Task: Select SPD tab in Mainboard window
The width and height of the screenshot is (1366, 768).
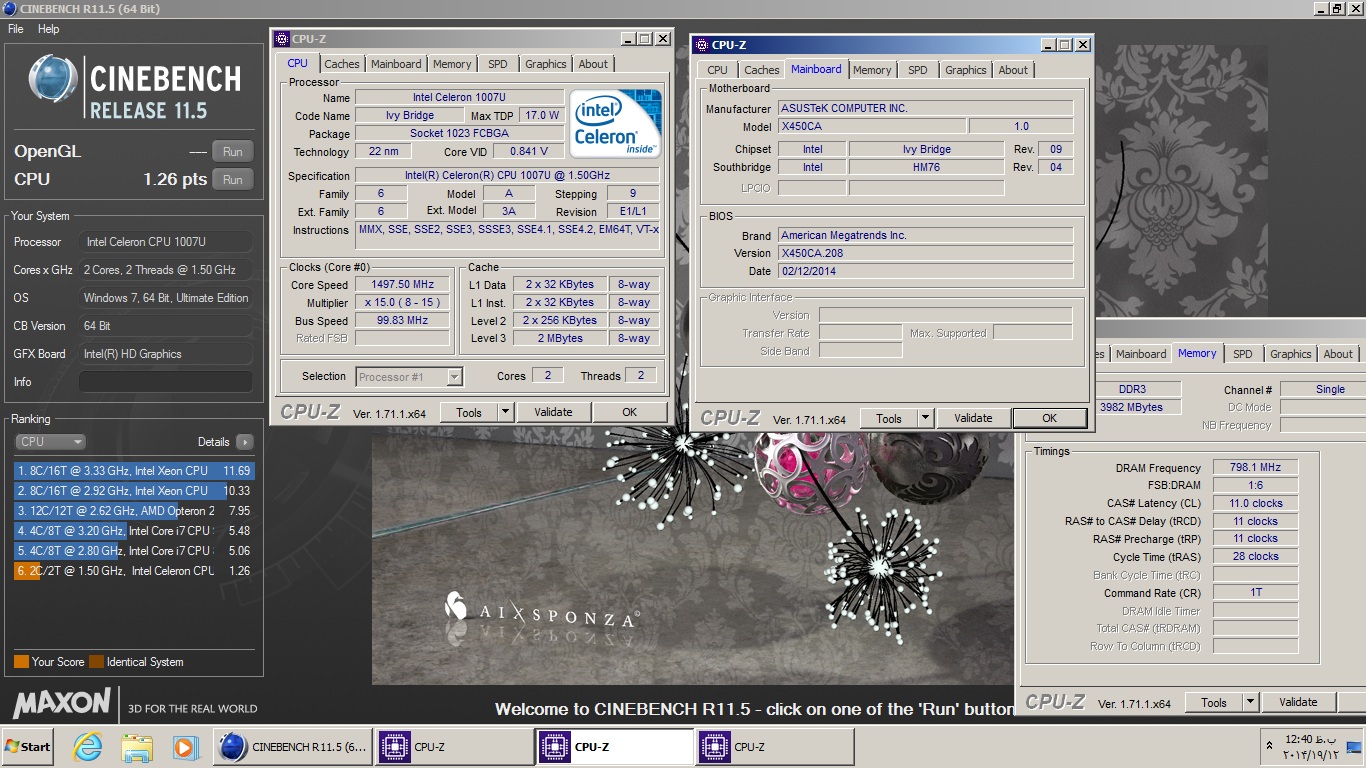Action: 918,70
